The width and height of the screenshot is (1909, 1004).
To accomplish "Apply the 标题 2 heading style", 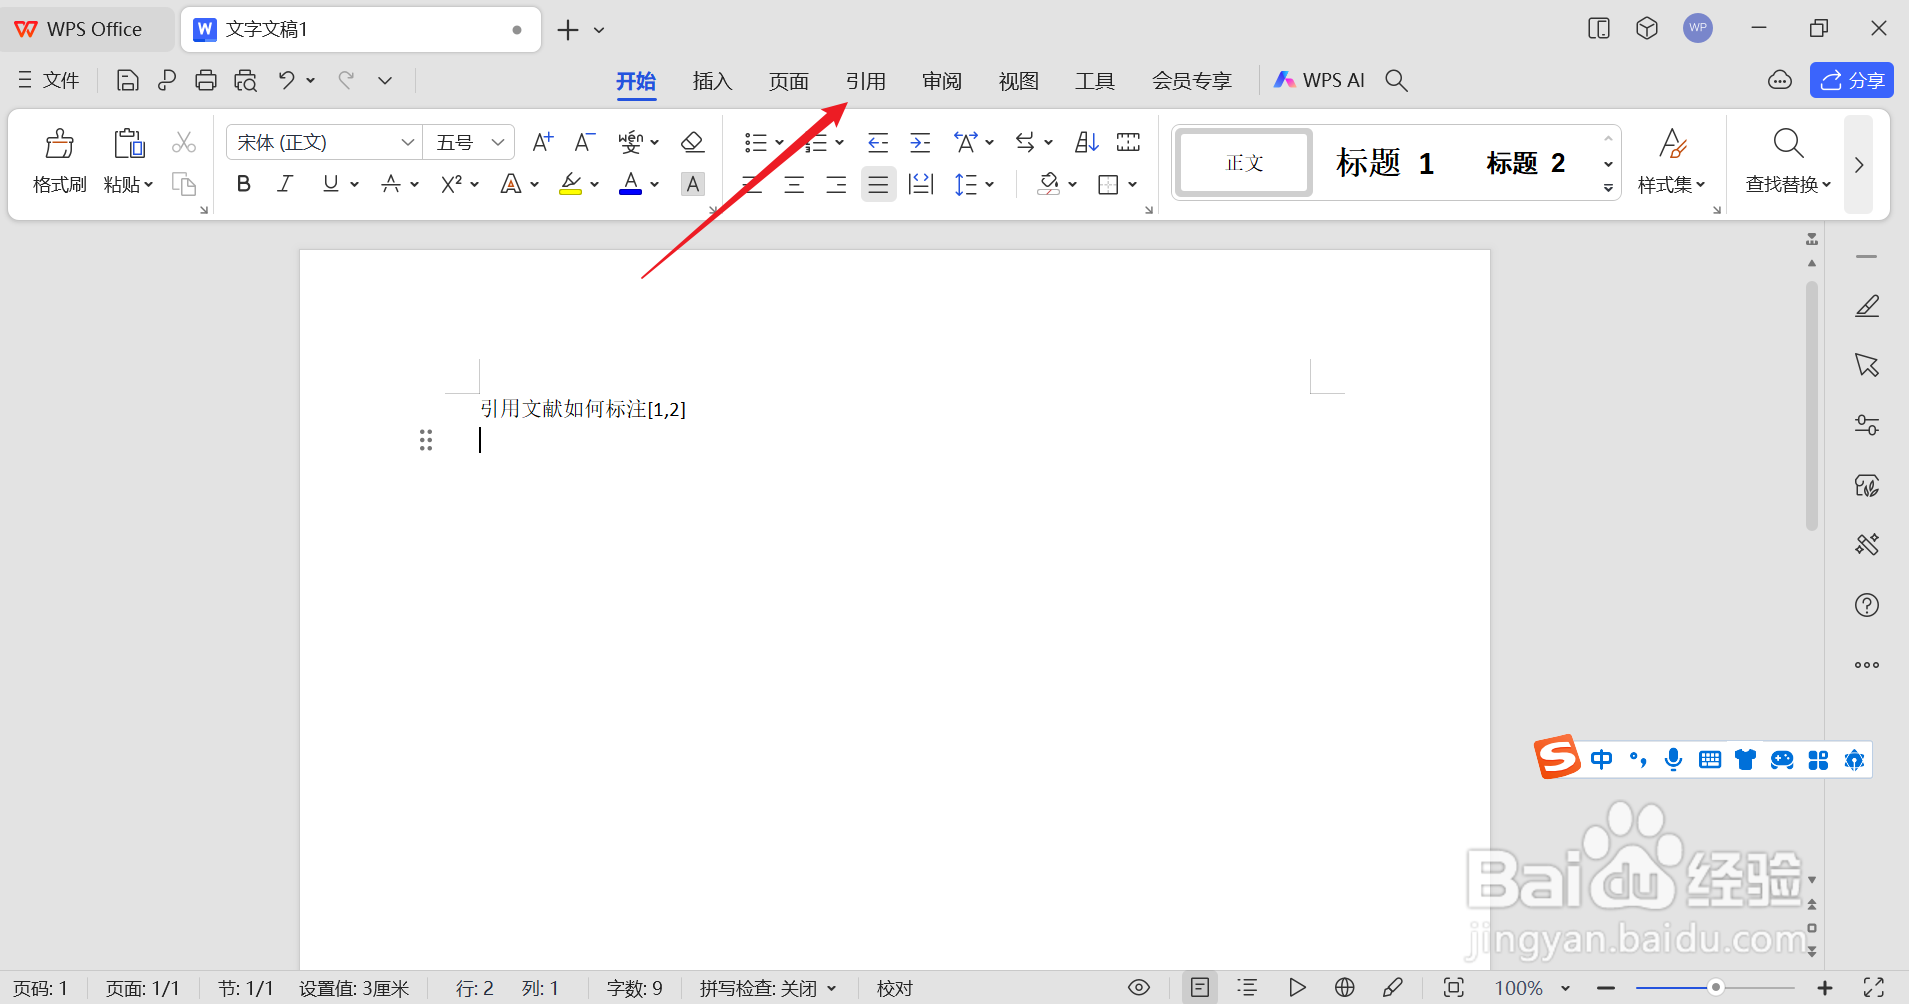I will 1526,162.
